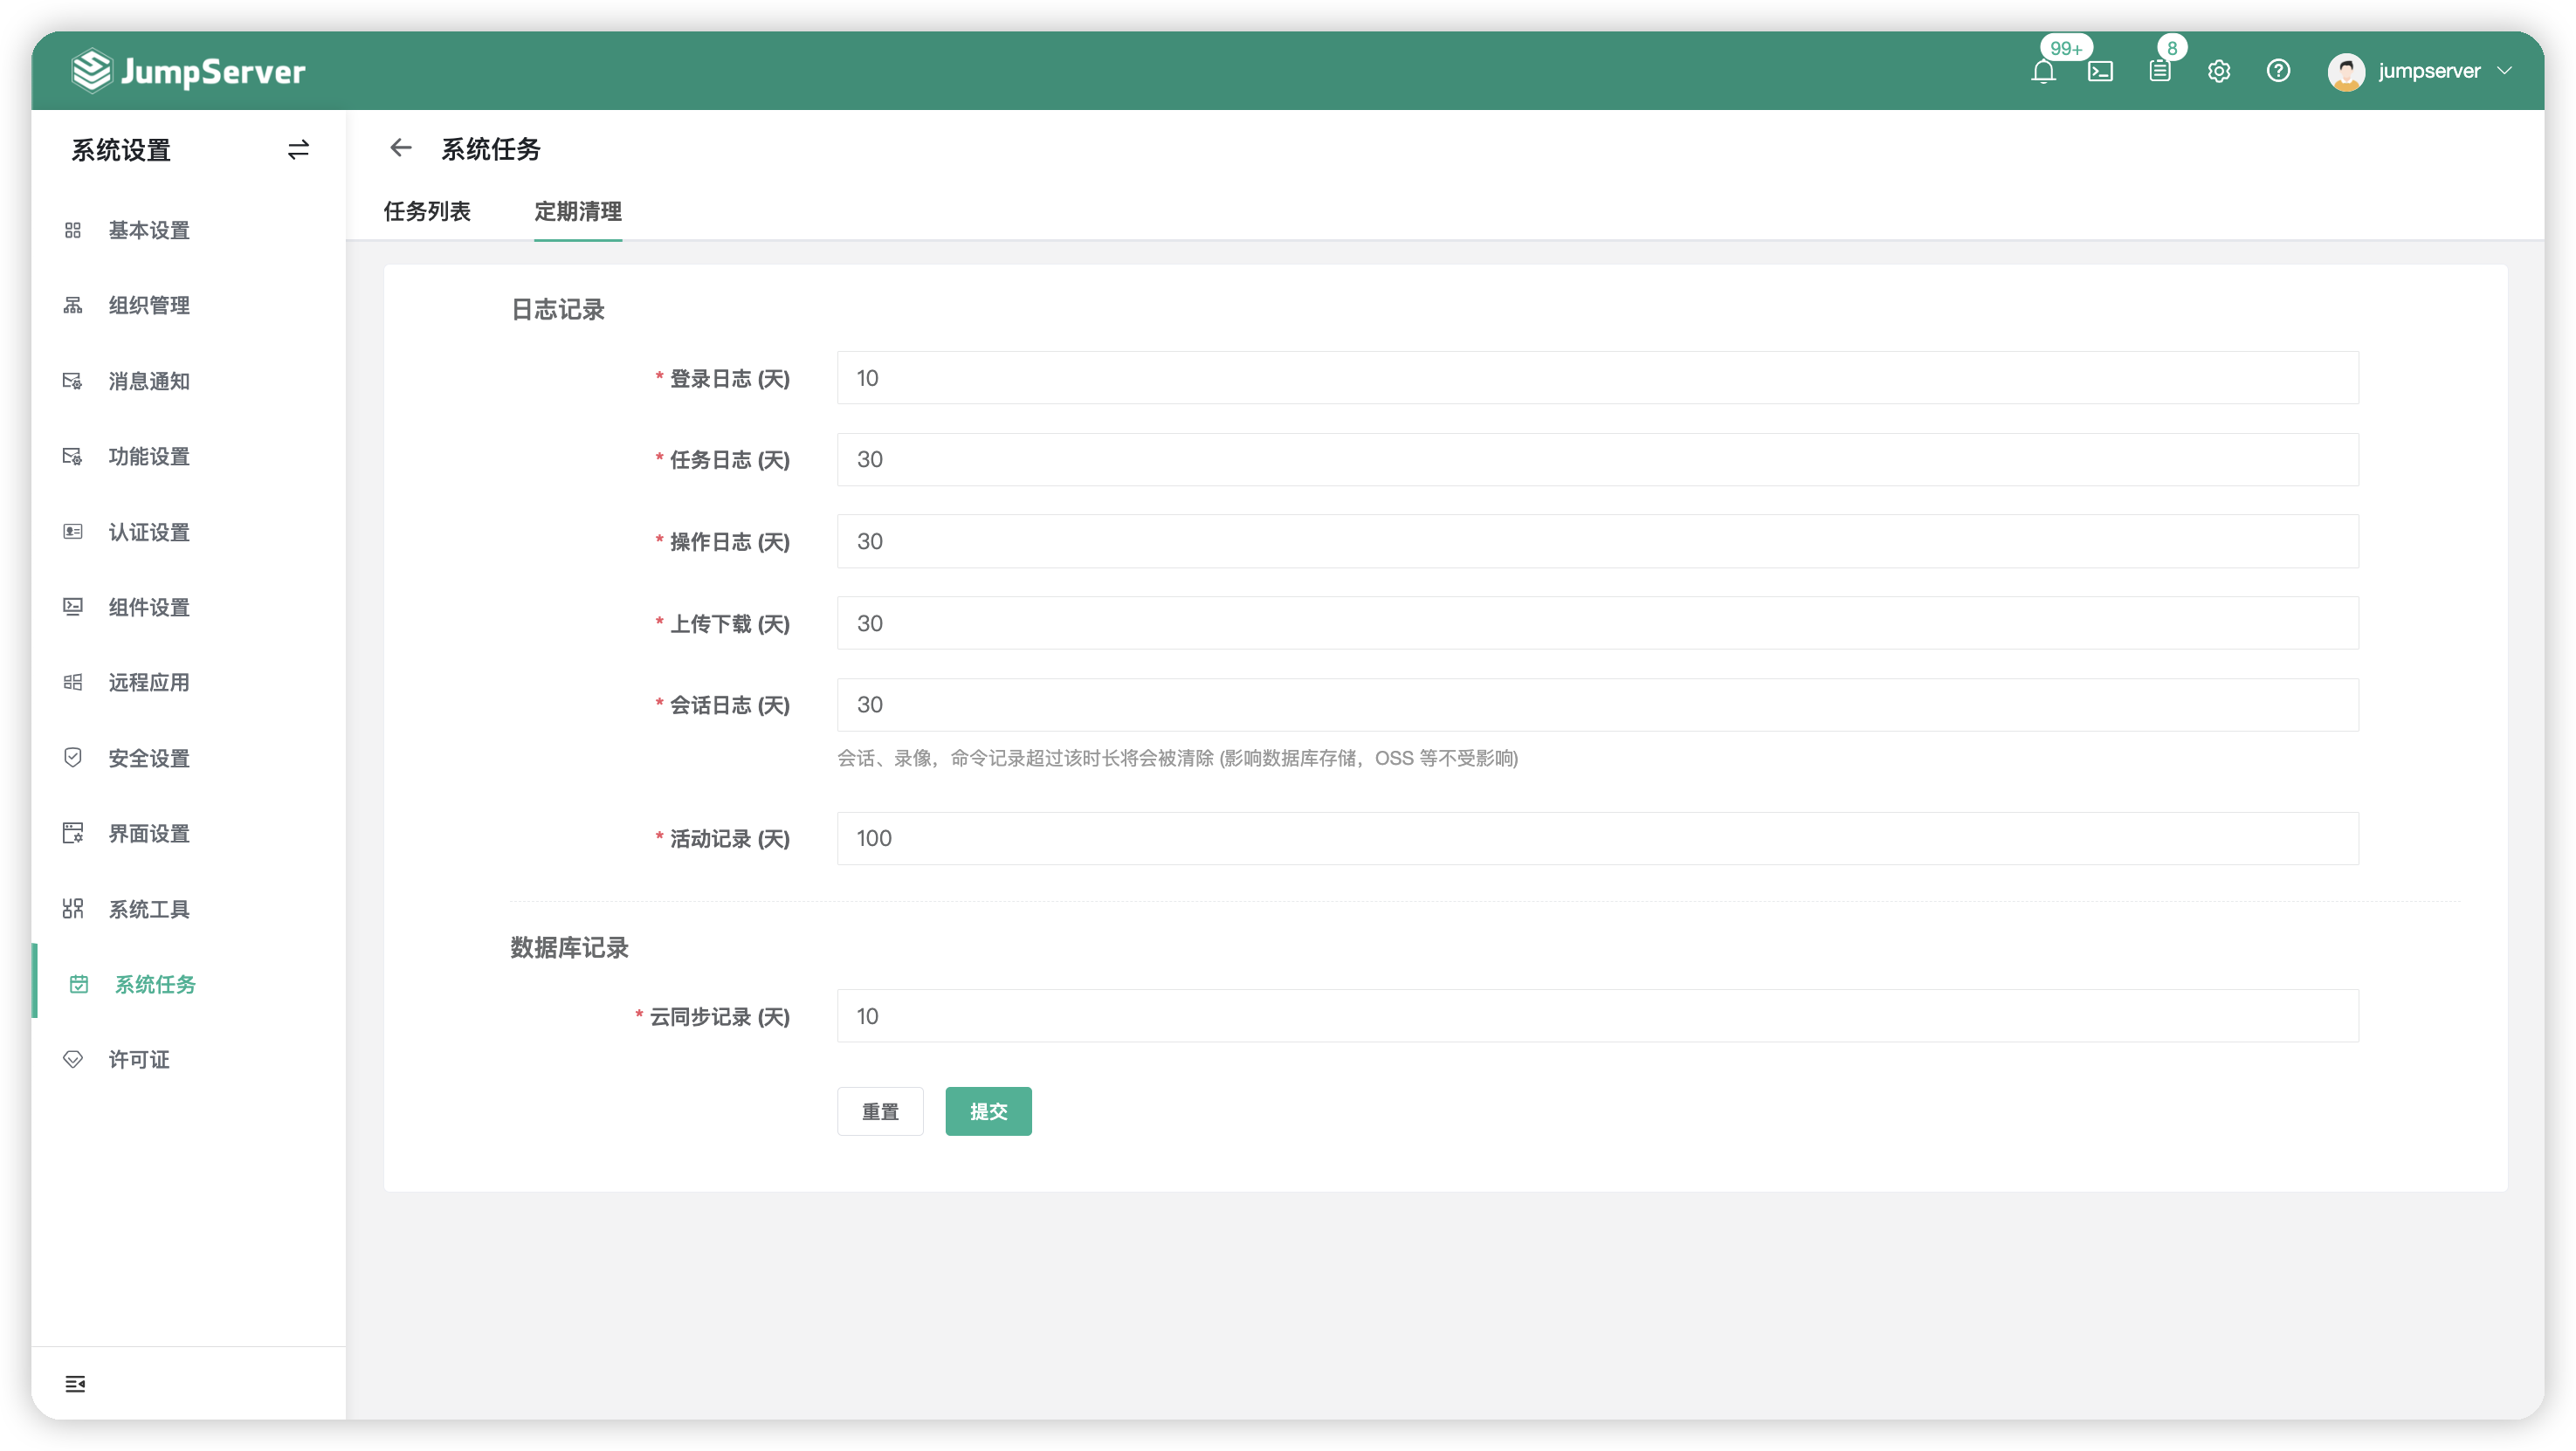Click the 系统工具 icon
The width and height of the screenshot is (2576, 1451).
pos(73,908)
